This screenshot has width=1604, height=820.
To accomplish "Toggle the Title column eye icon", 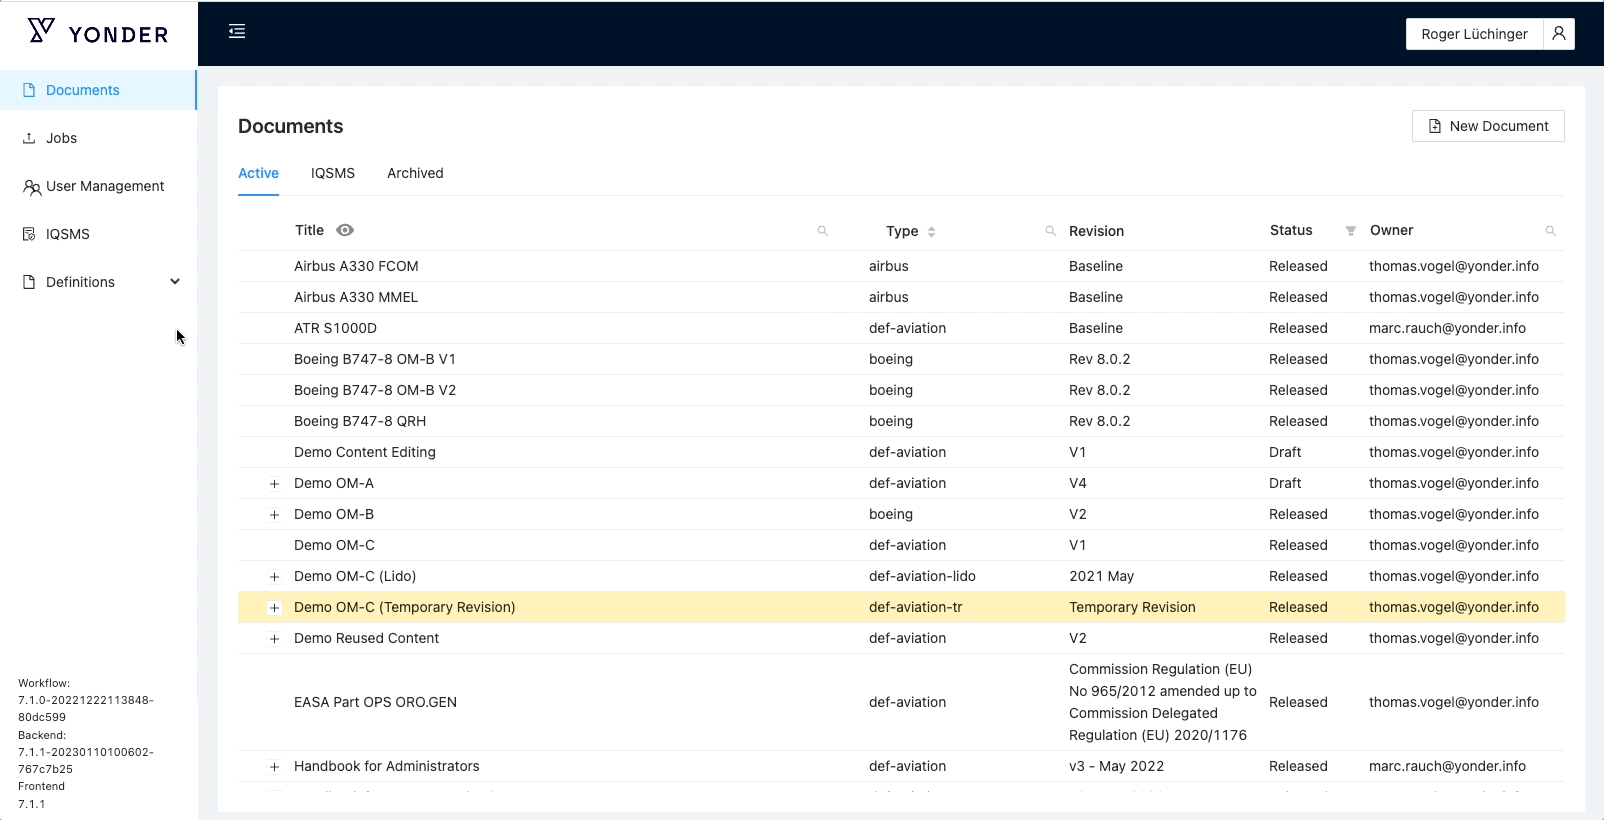I will 345,230.
